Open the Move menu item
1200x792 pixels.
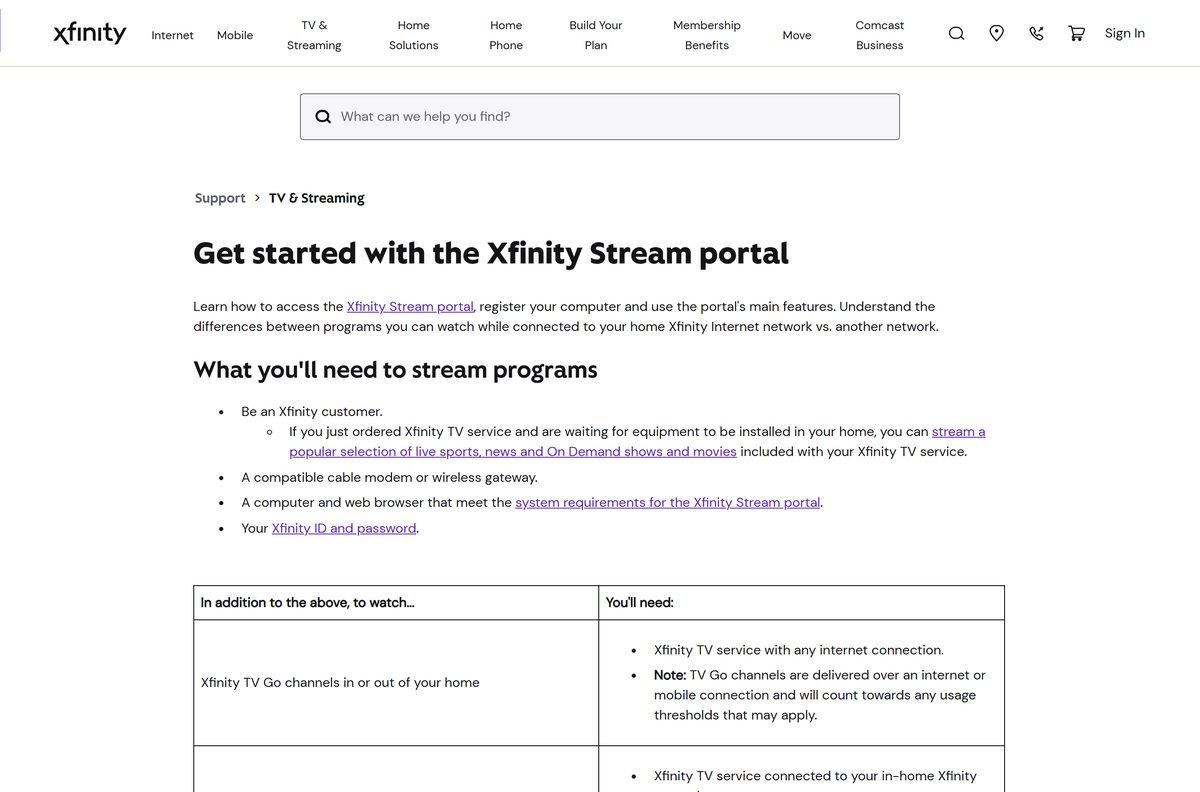pos(797,35)
